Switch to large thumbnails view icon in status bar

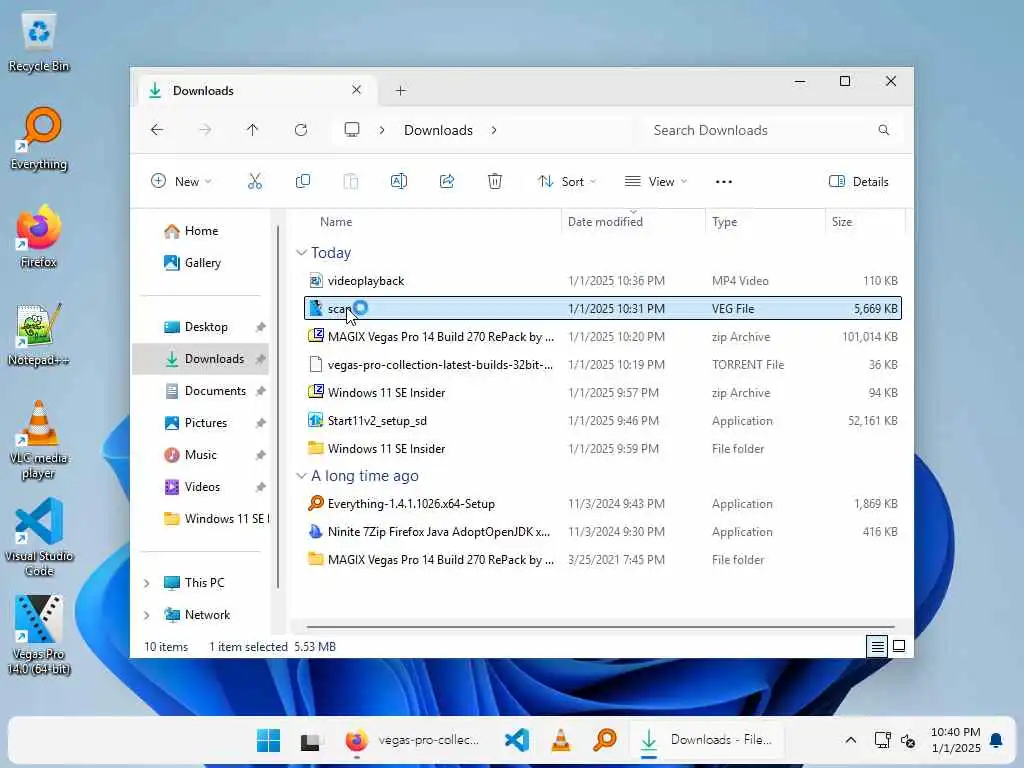(x=899, y=647)
